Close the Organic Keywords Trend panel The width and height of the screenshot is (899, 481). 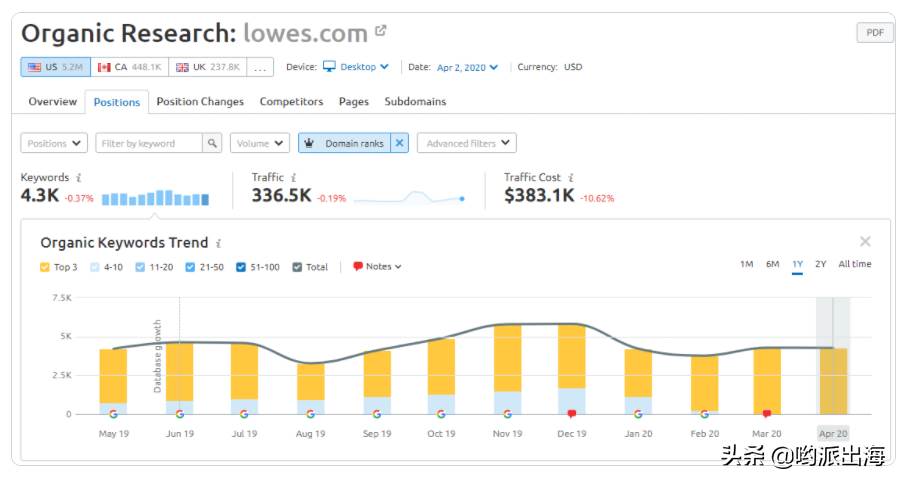tap(865, 241)
